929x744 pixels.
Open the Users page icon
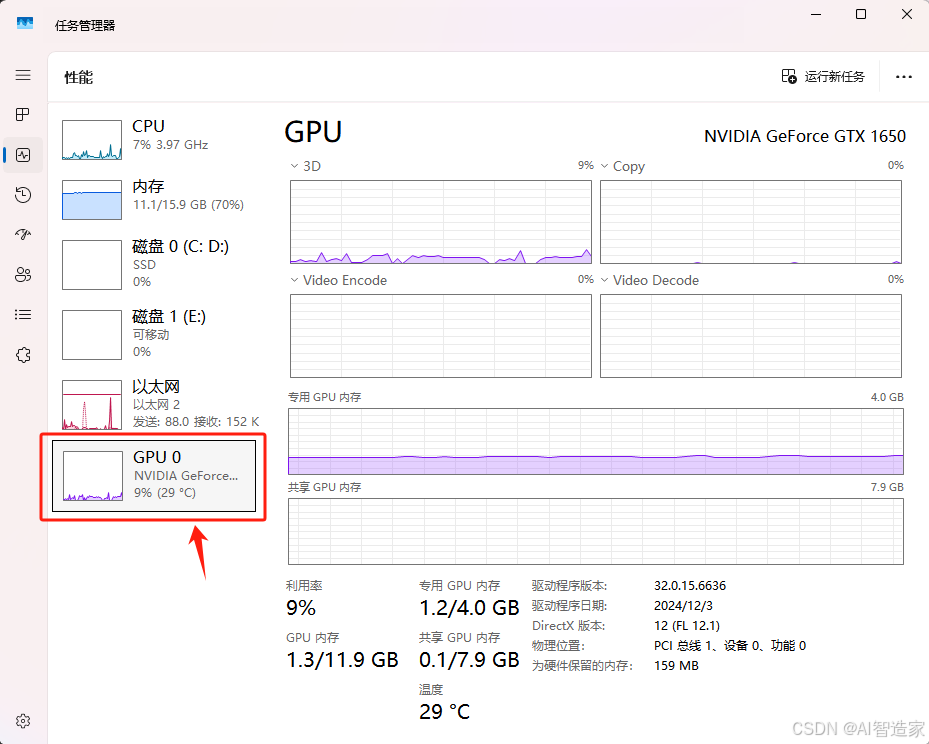(23, 275)
